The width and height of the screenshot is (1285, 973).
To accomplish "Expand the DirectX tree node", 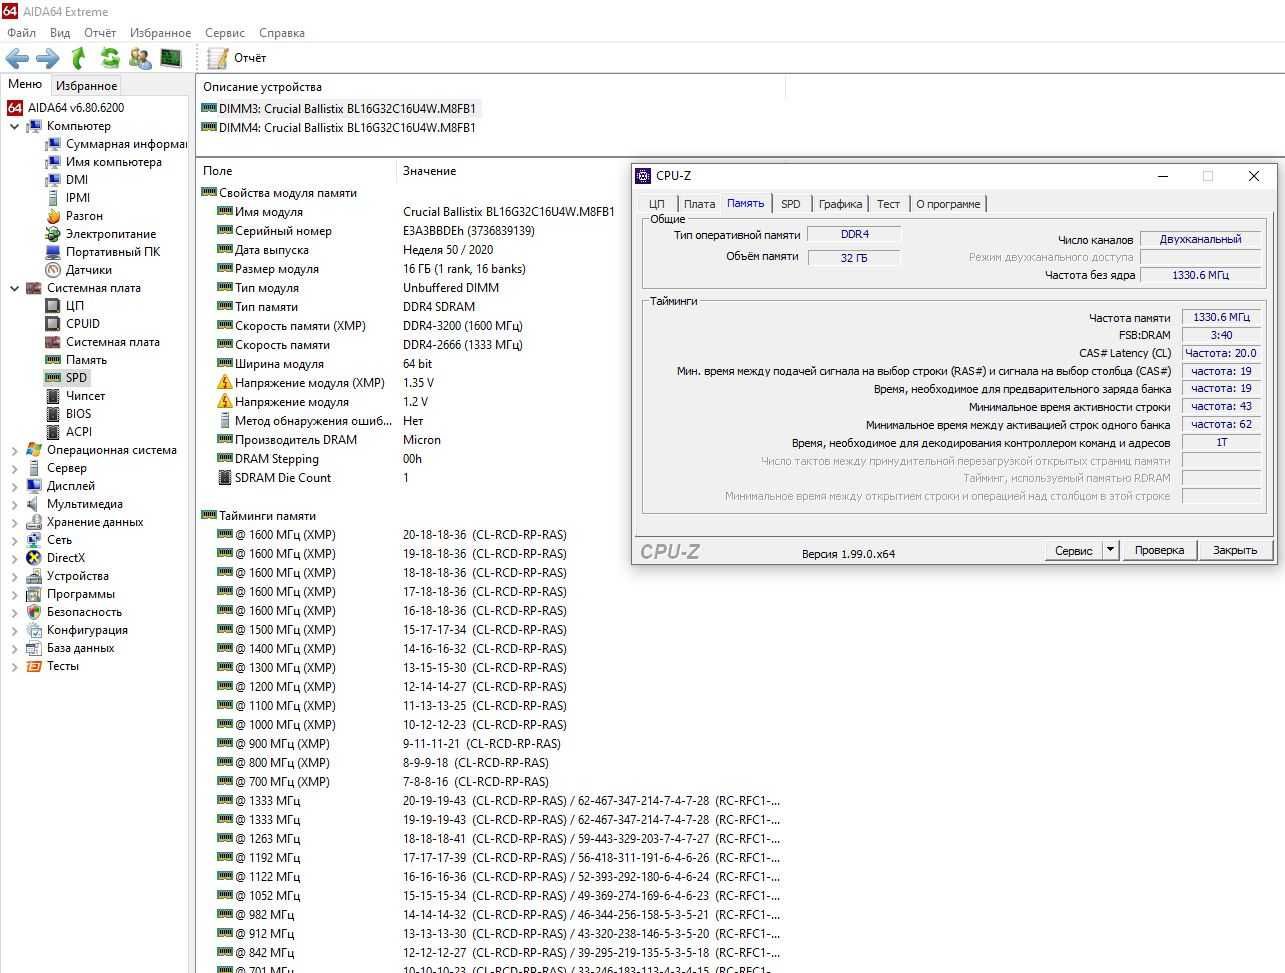I will coord(14,558).
